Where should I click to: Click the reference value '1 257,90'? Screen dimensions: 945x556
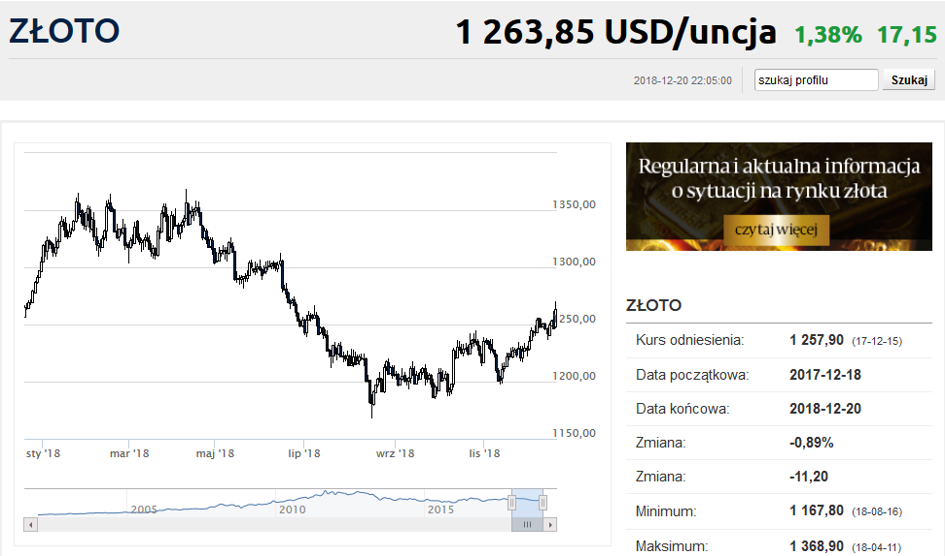817,340
